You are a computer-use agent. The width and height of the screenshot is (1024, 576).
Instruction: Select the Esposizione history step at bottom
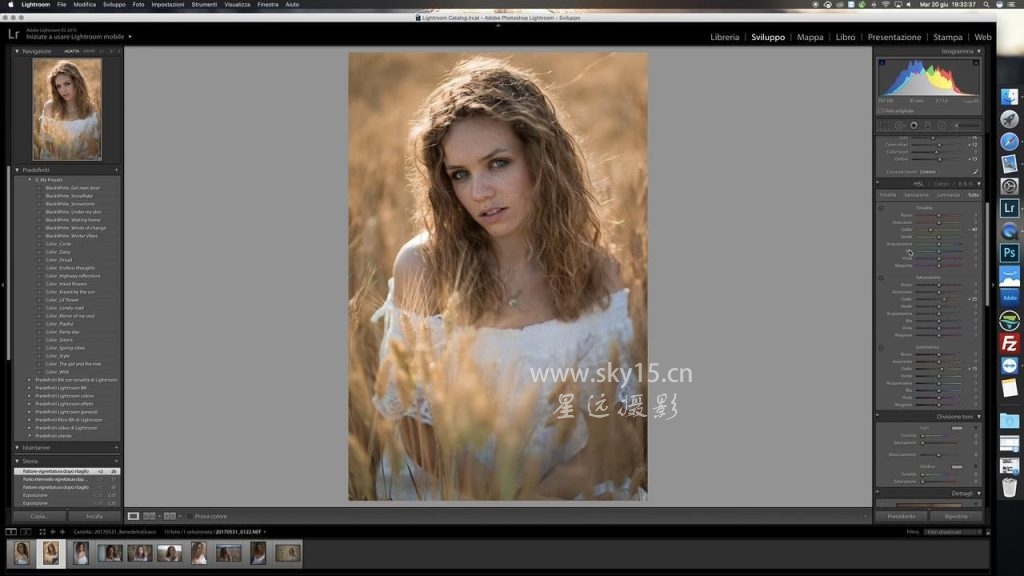pos(69,503)
